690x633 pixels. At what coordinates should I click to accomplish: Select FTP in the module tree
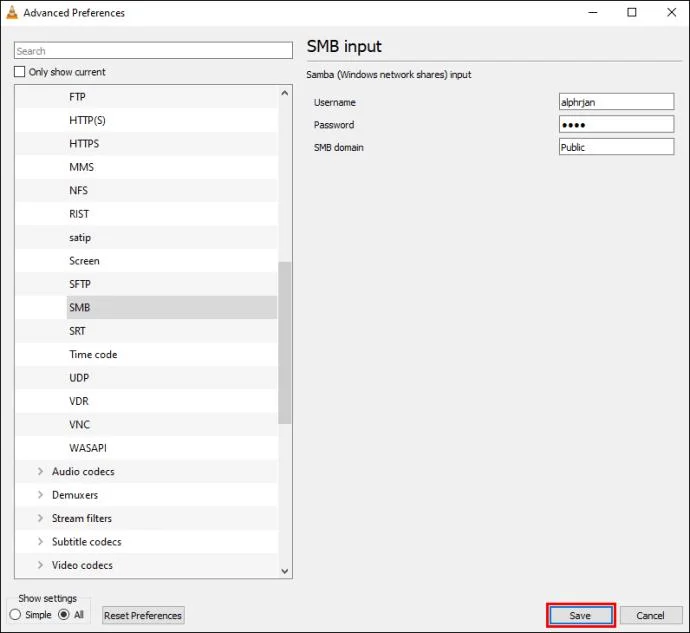(77, 97)
